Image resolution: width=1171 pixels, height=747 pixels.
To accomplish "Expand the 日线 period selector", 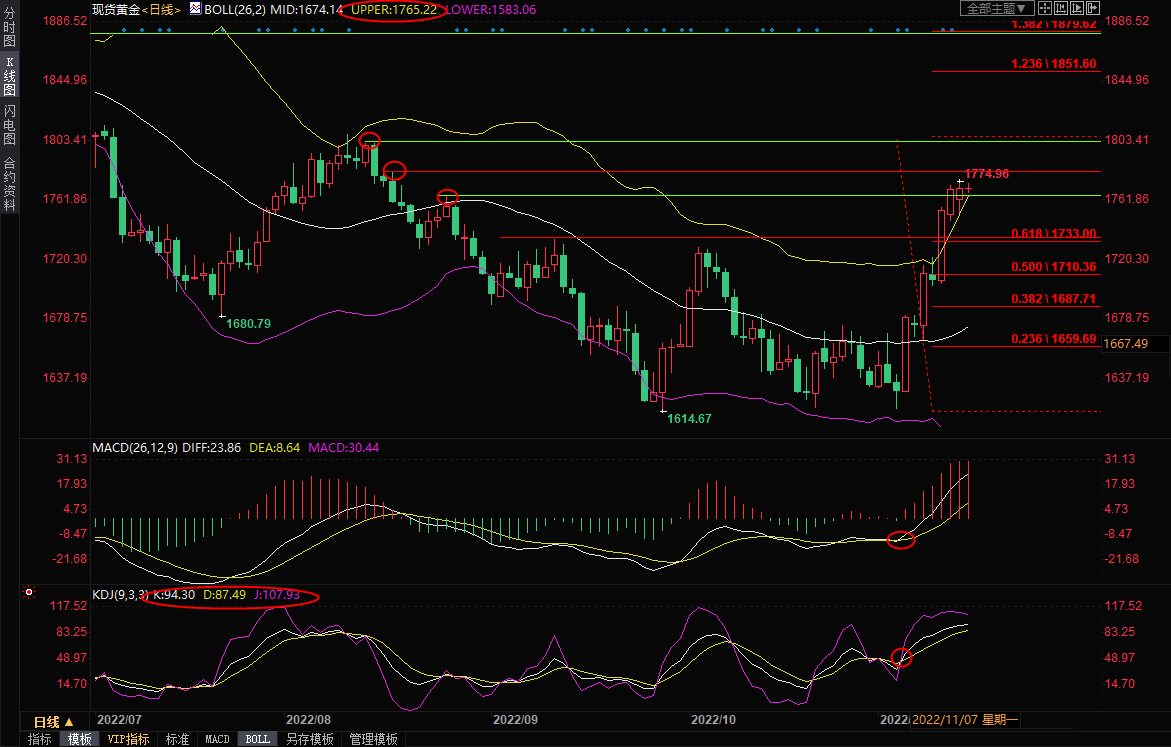I will click(x=54, y=722).
